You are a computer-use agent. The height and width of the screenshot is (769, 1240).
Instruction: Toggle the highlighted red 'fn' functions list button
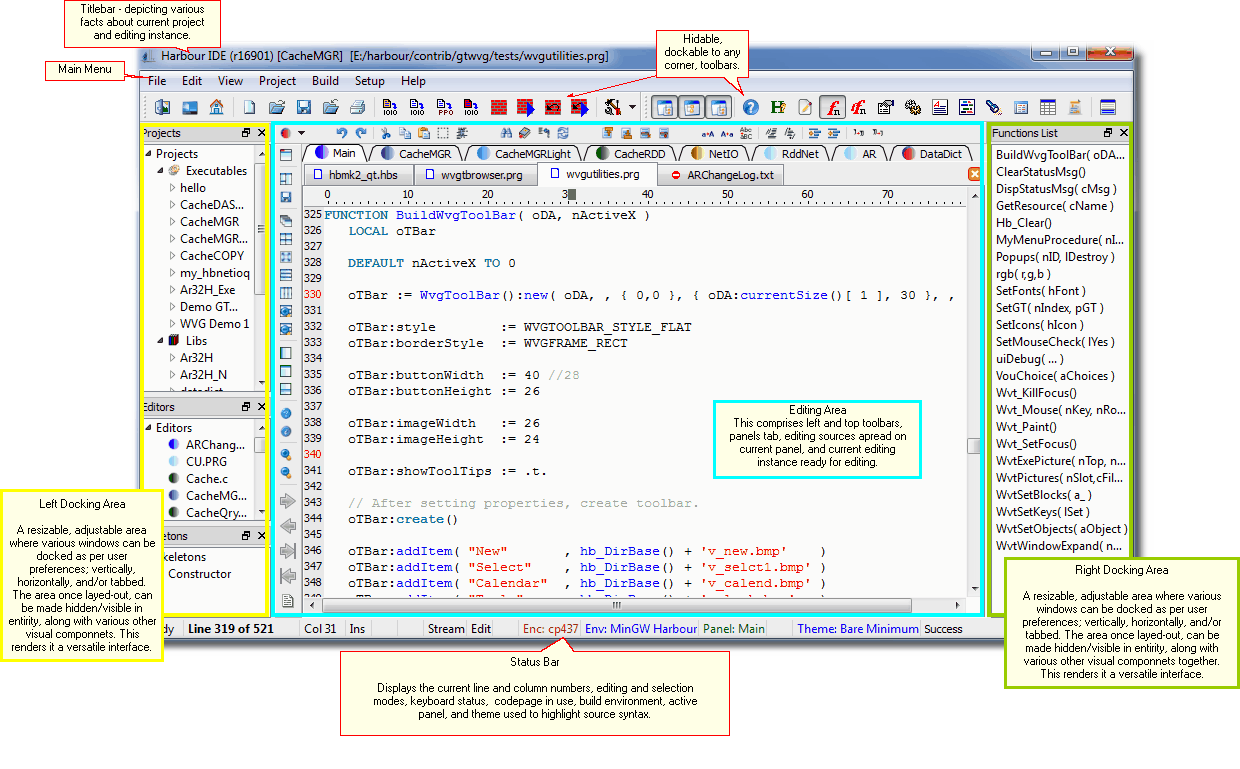tap(831, 107)
